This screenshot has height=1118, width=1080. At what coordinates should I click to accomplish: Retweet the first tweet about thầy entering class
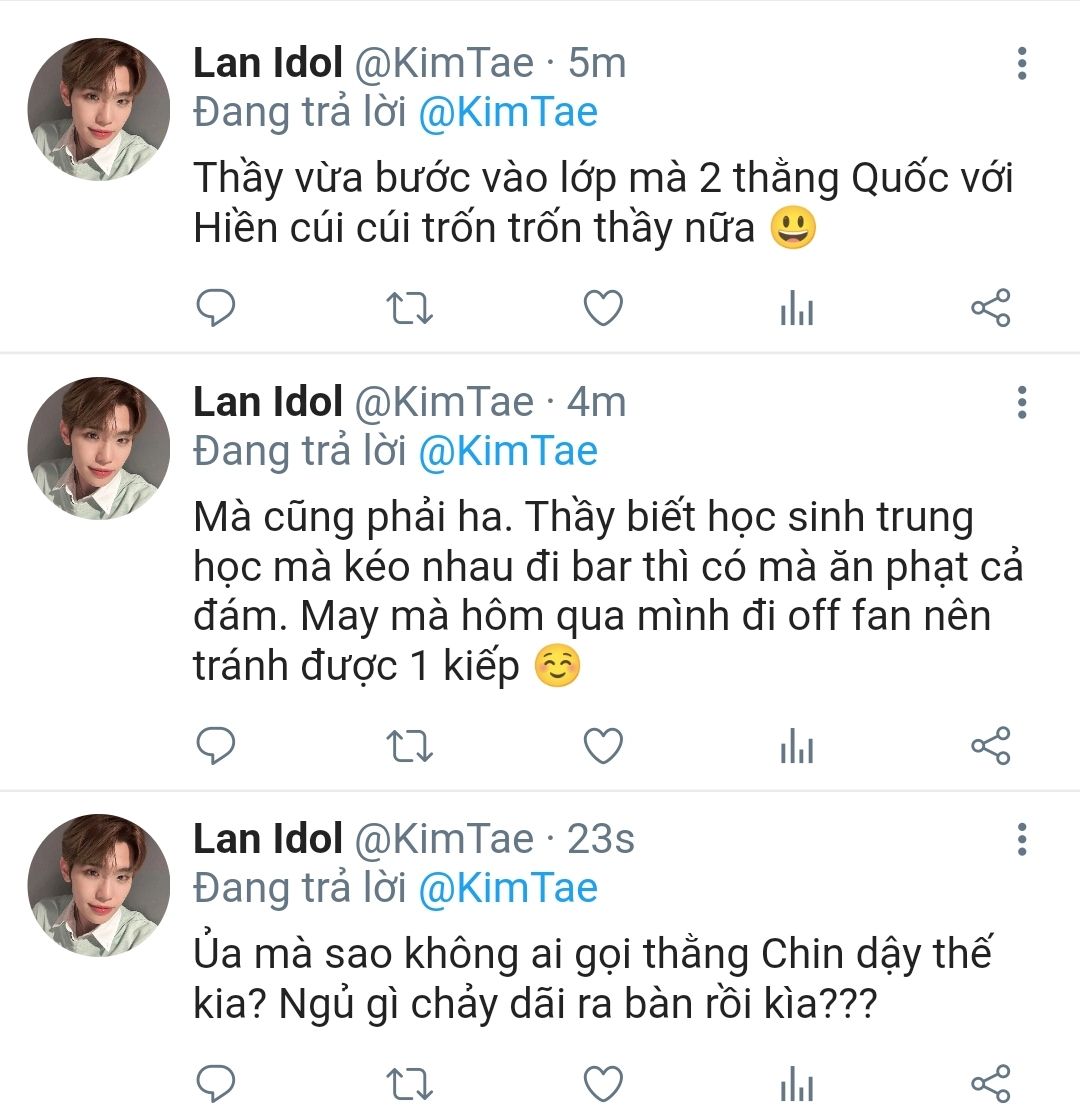409,310
